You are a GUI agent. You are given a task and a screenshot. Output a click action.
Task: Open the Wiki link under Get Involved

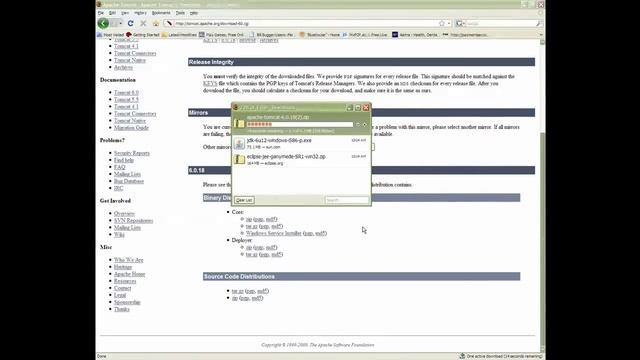pyautogui.click(x=119, y=235)
